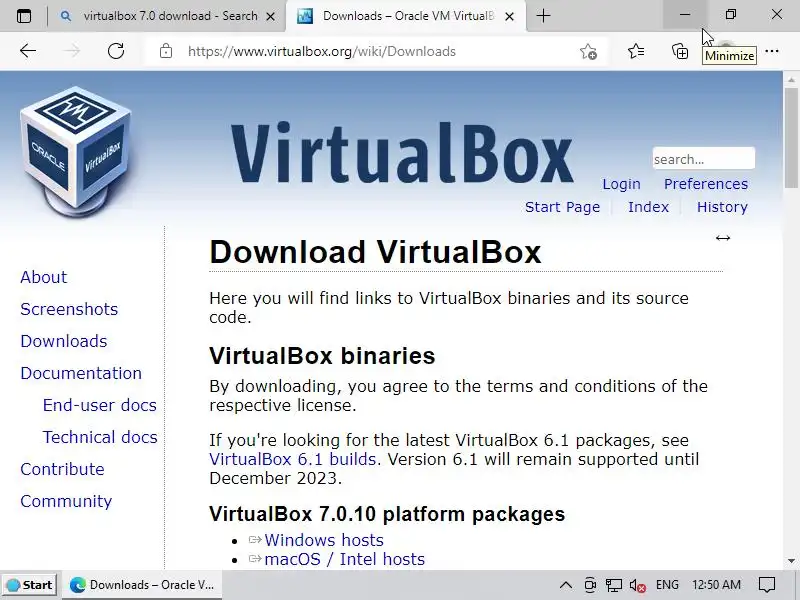This screenshot has height=600, width=800.
Task: Show hidden system tray icons
Action: 565,585
